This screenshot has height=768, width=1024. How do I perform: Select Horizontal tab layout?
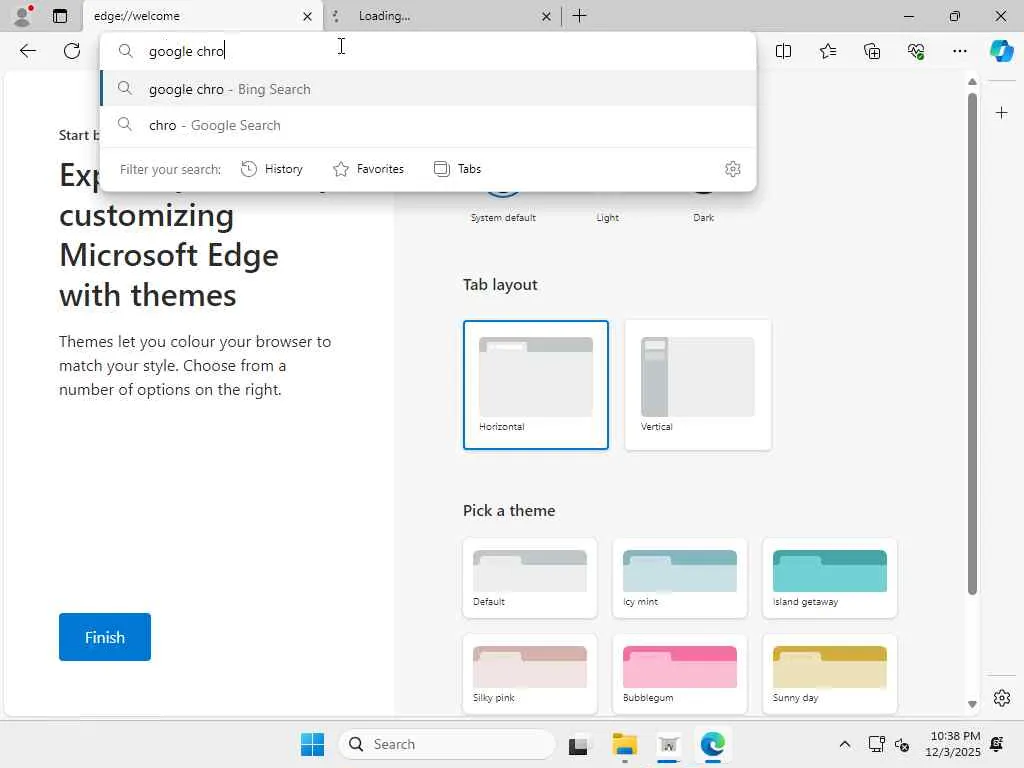[536, 385]
